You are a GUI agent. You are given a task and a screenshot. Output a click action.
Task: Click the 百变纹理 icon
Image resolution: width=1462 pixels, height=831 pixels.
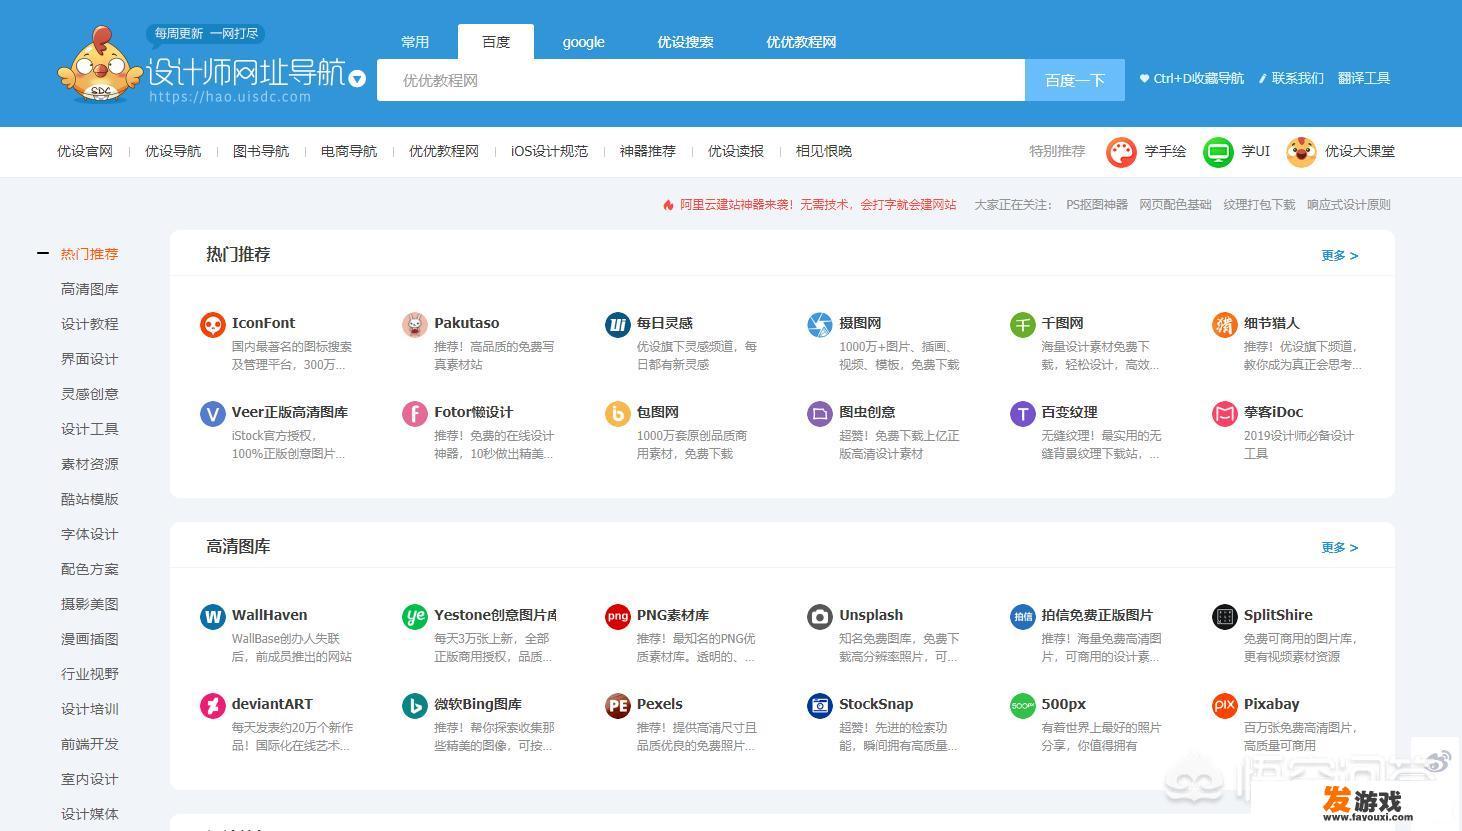(x=1023, y=414)
